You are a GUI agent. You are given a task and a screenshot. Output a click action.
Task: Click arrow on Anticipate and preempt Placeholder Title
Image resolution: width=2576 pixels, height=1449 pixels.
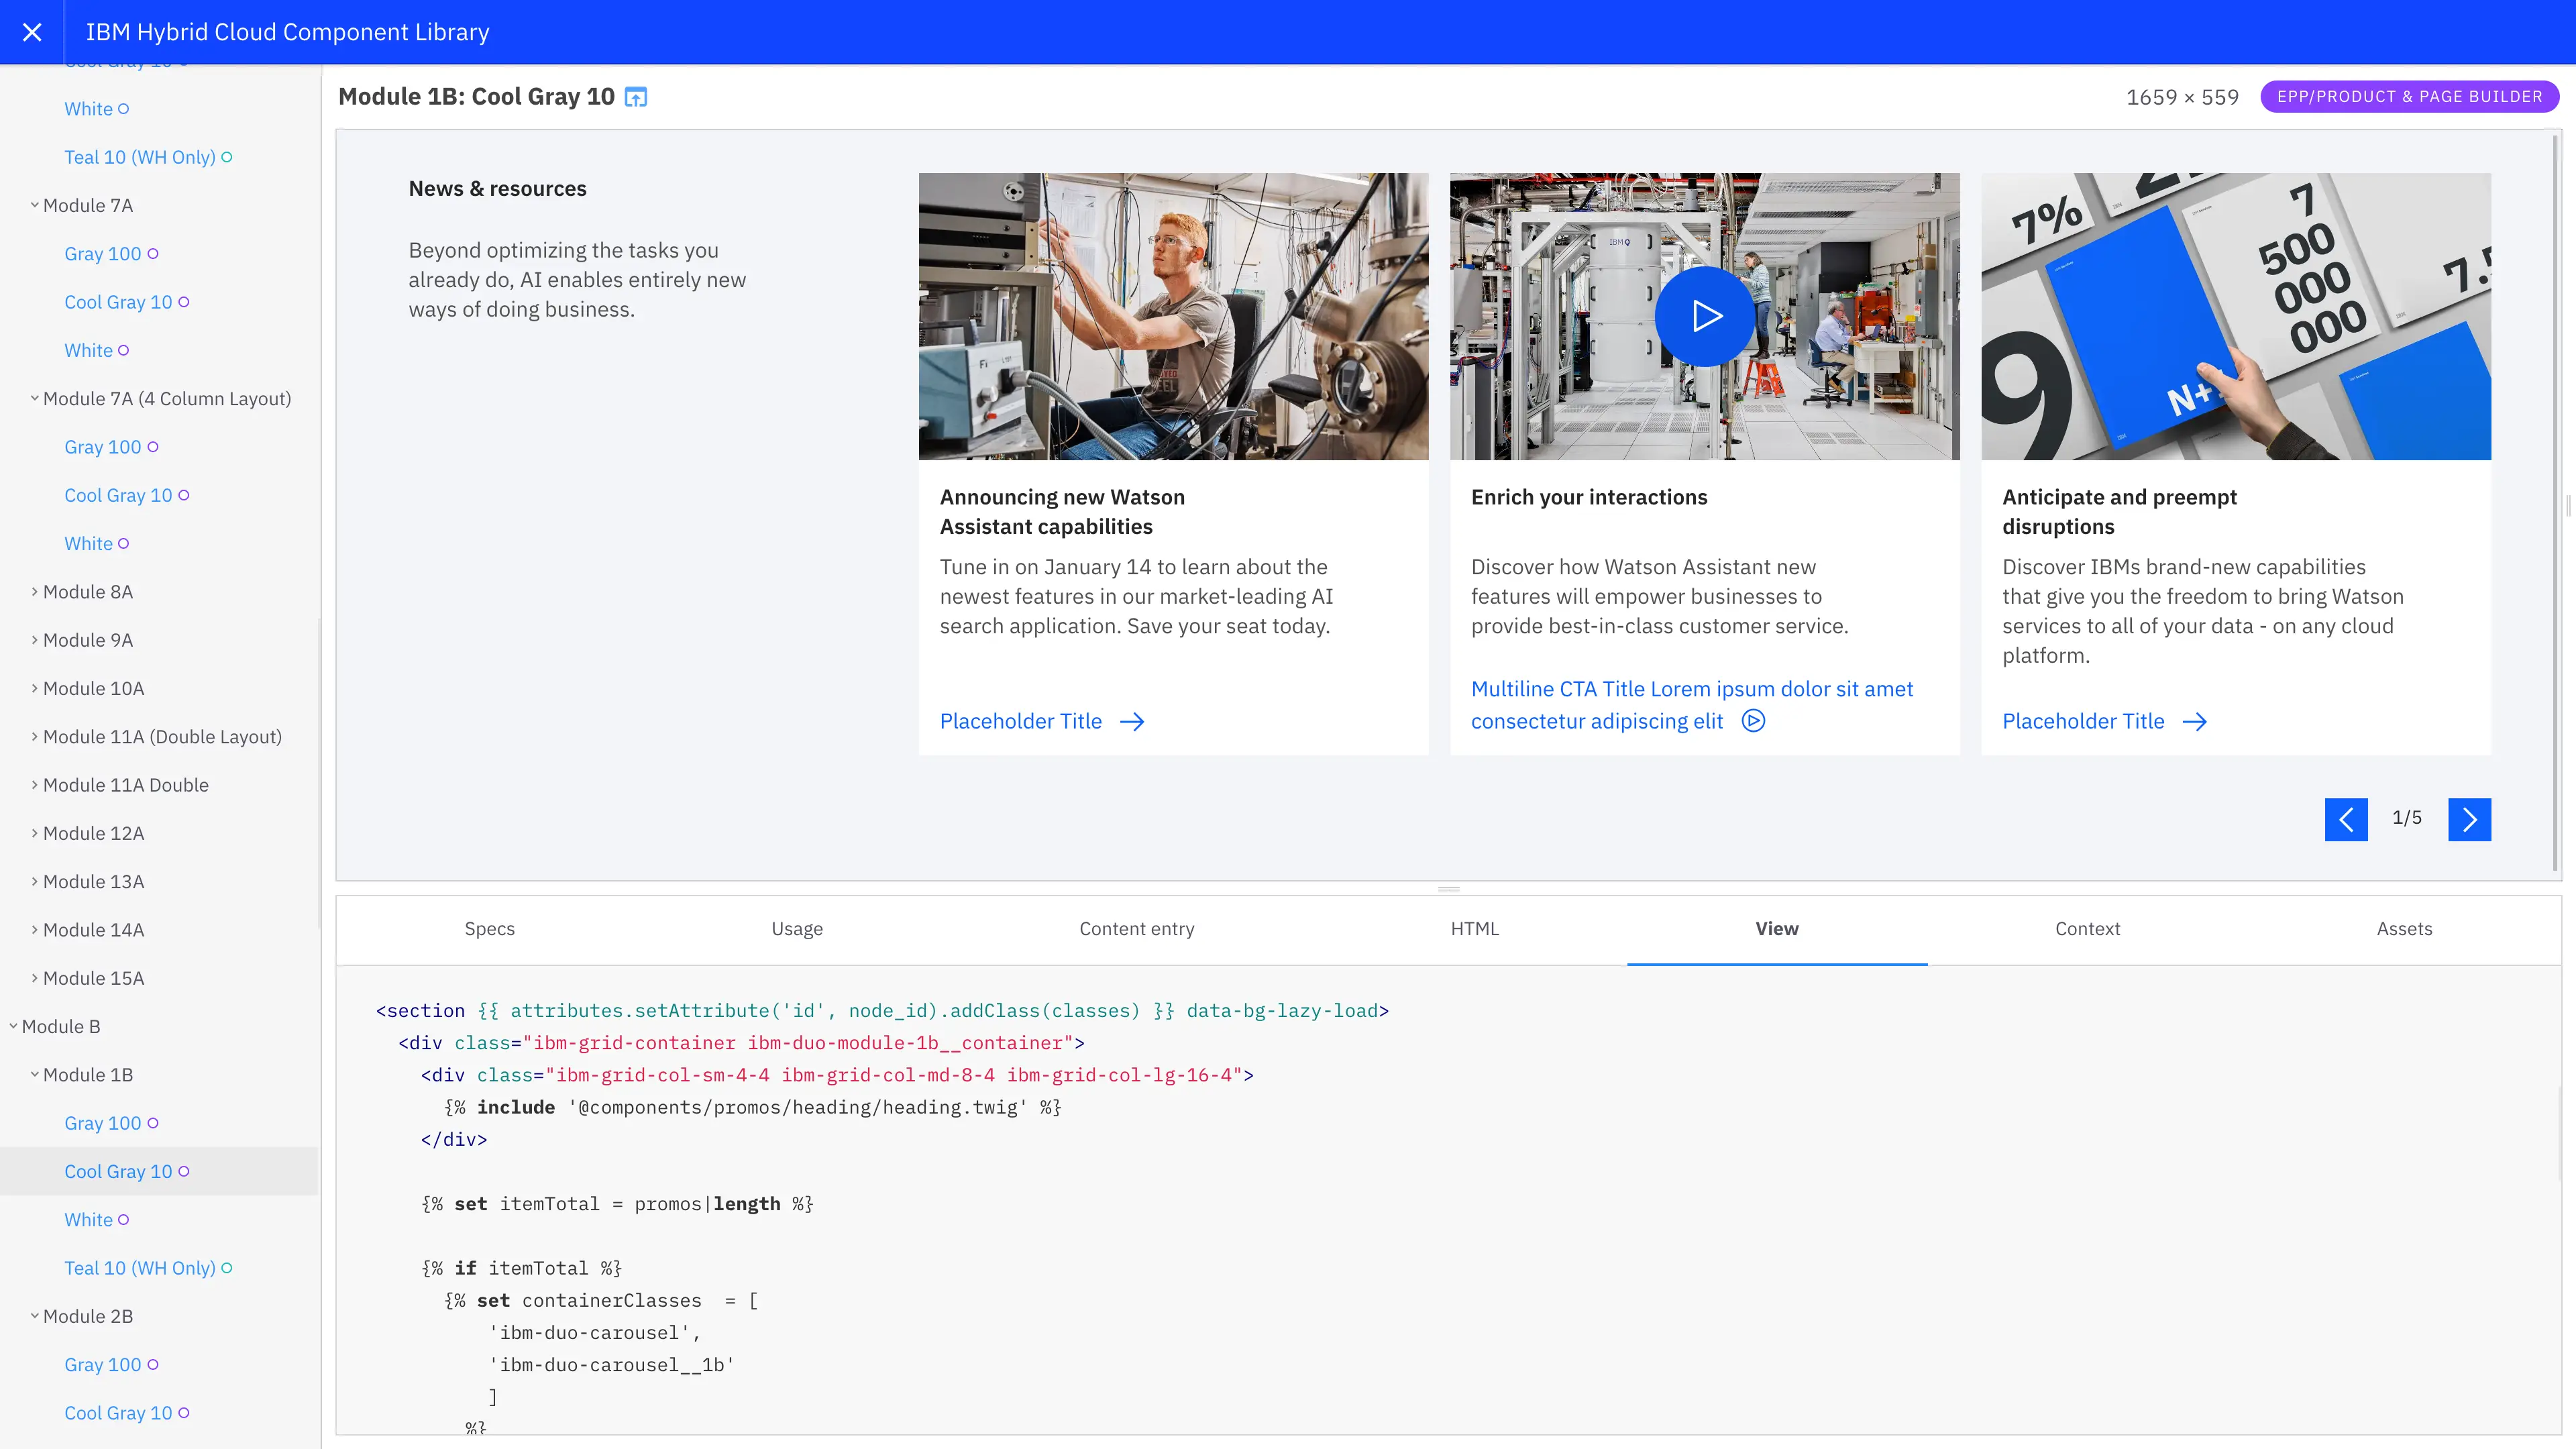click(2195, 721)
